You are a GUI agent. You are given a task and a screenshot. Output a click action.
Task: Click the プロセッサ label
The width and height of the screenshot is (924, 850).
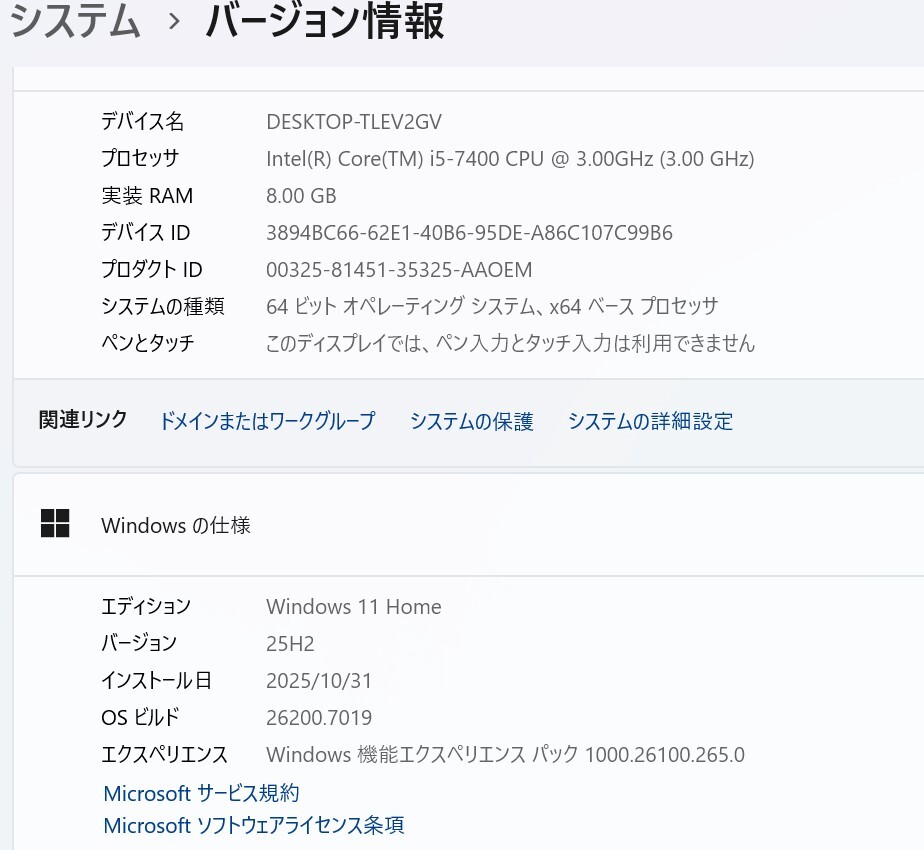click(x=140, y=158)
